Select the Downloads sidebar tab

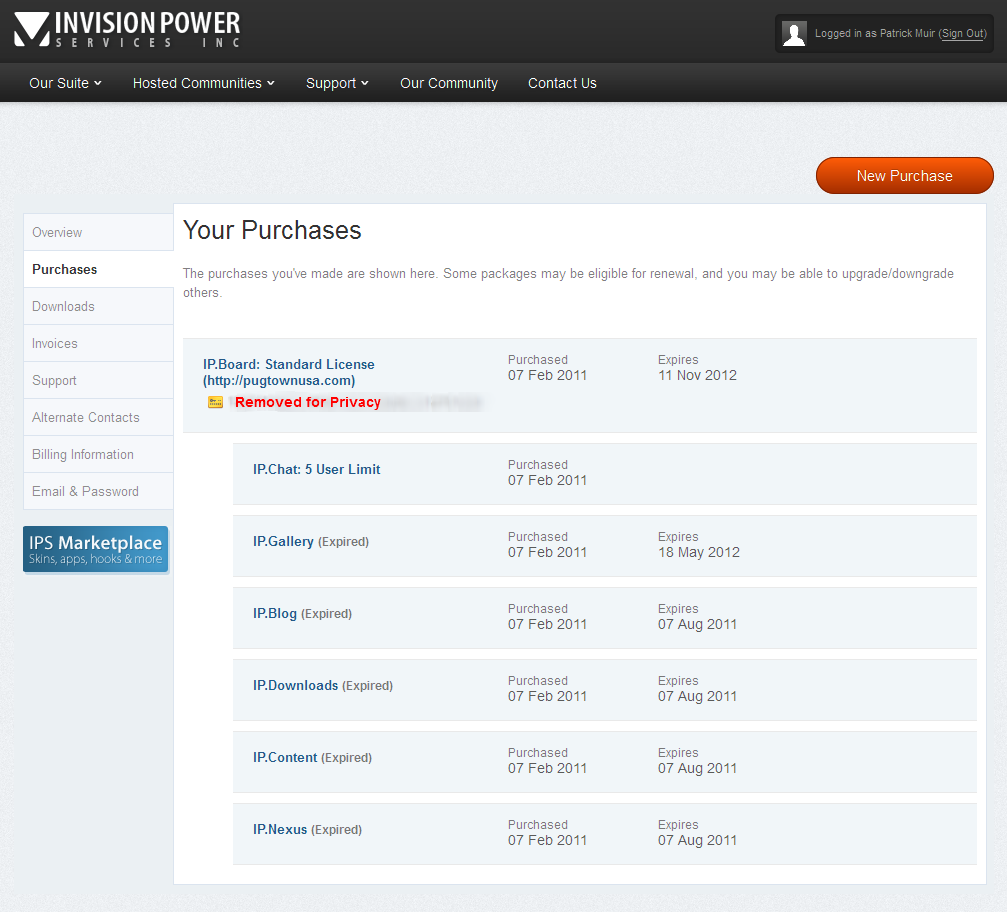pos(98,306)
